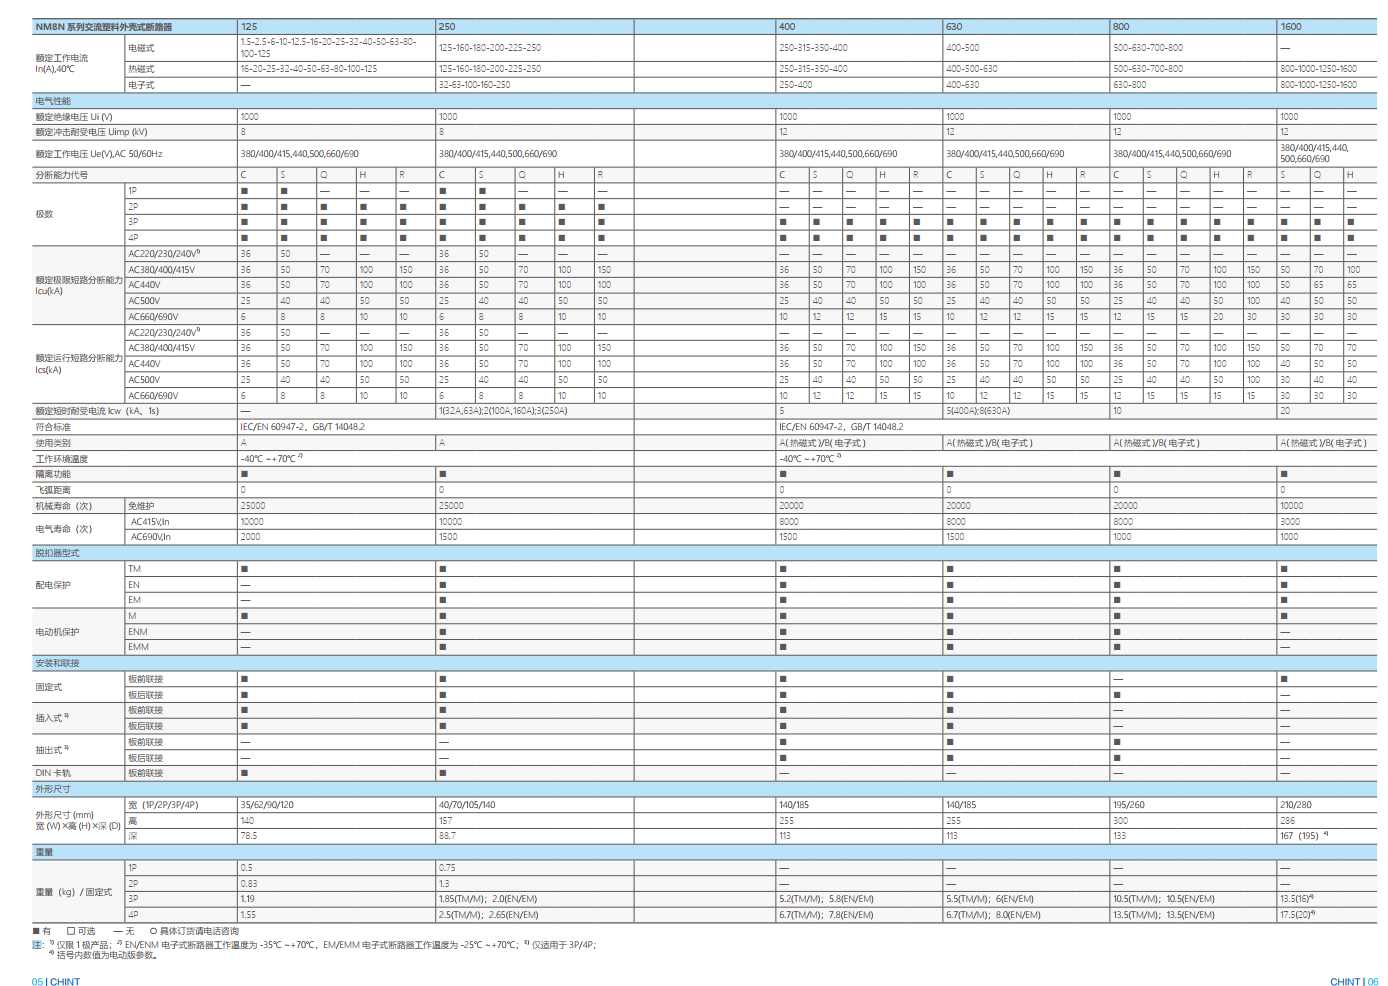Click the 630 frame size column header
The height and width of the screenshot is (986, 1388).
click(x=955, y=27)
